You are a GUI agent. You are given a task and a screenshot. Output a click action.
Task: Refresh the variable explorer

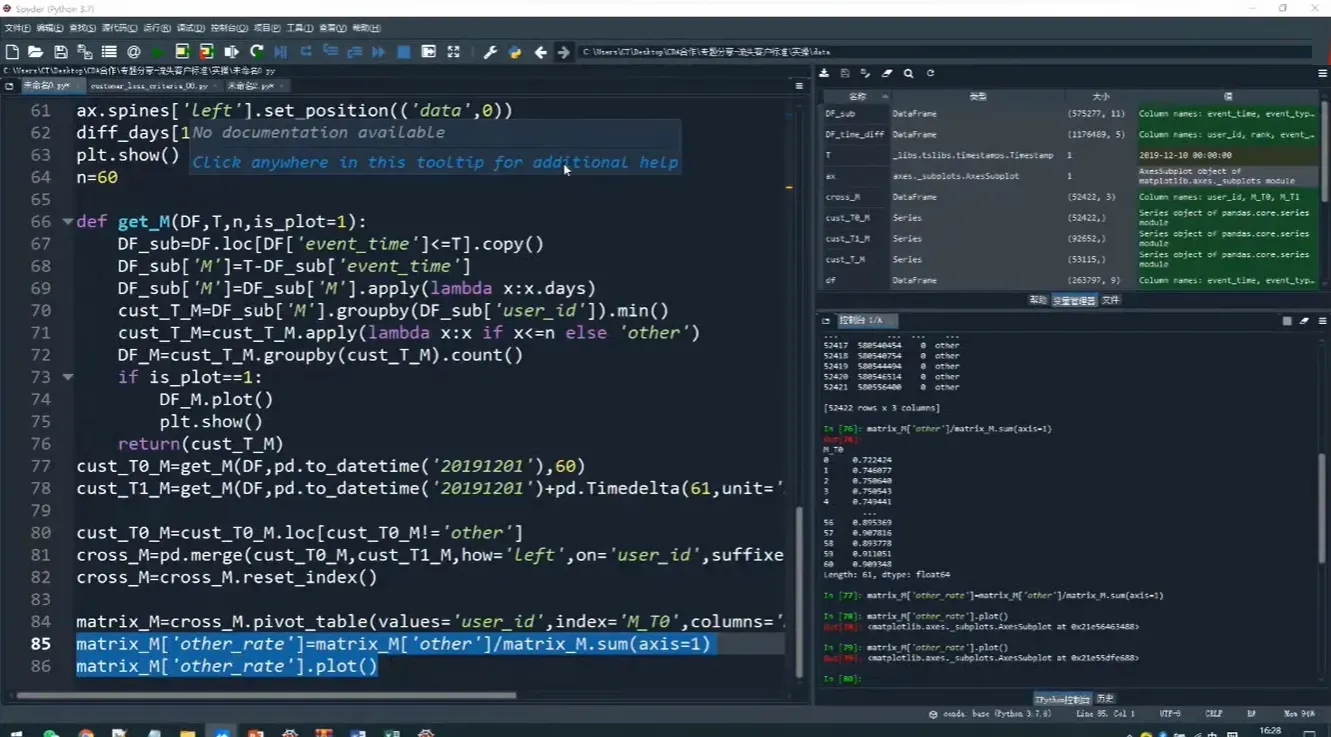[930, 73]
